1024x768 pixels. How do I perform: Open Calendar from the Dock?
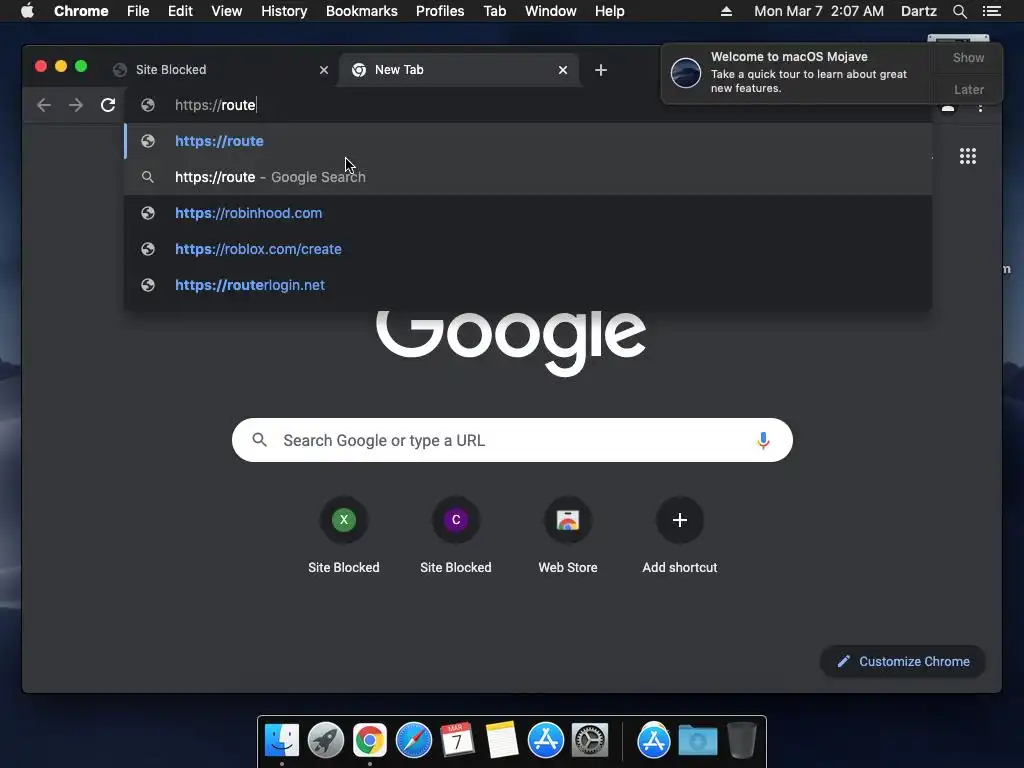pos(457,741)
